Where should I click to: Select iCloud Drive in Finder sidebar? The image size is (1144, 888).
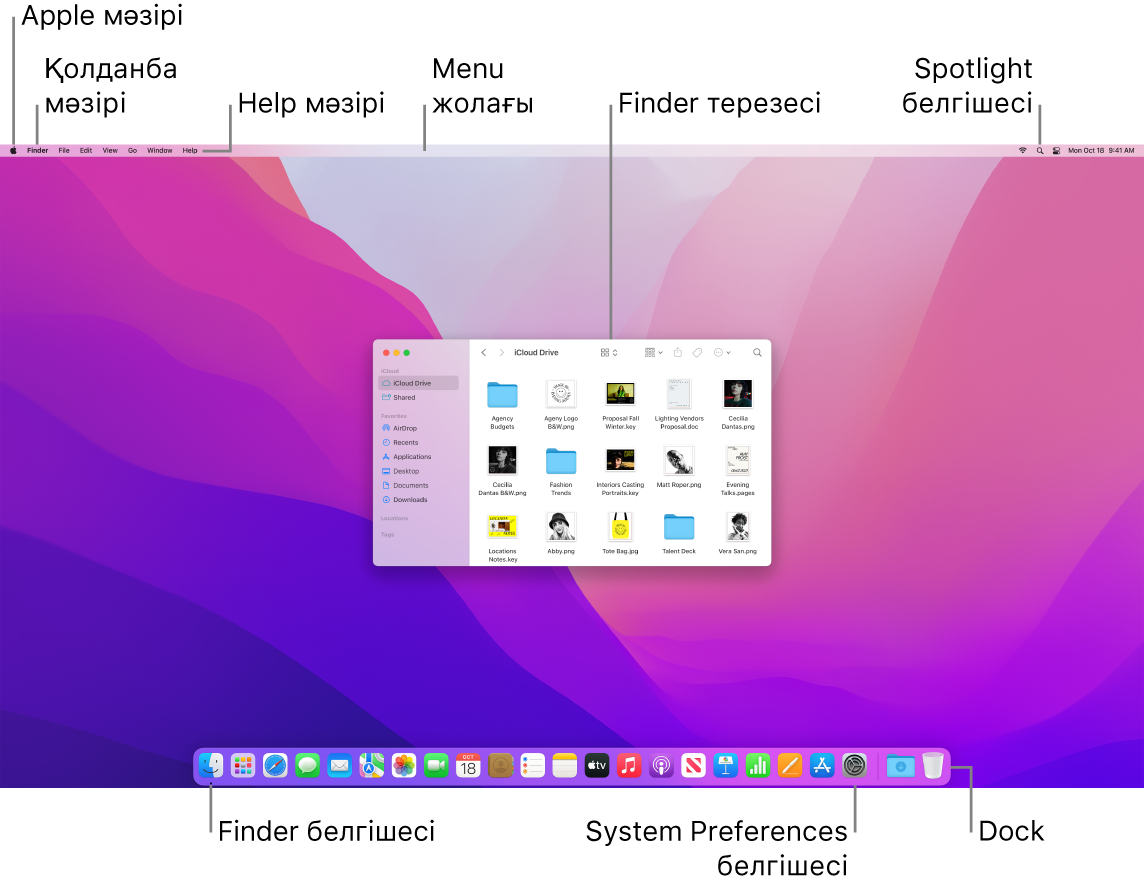click(419, 383)
